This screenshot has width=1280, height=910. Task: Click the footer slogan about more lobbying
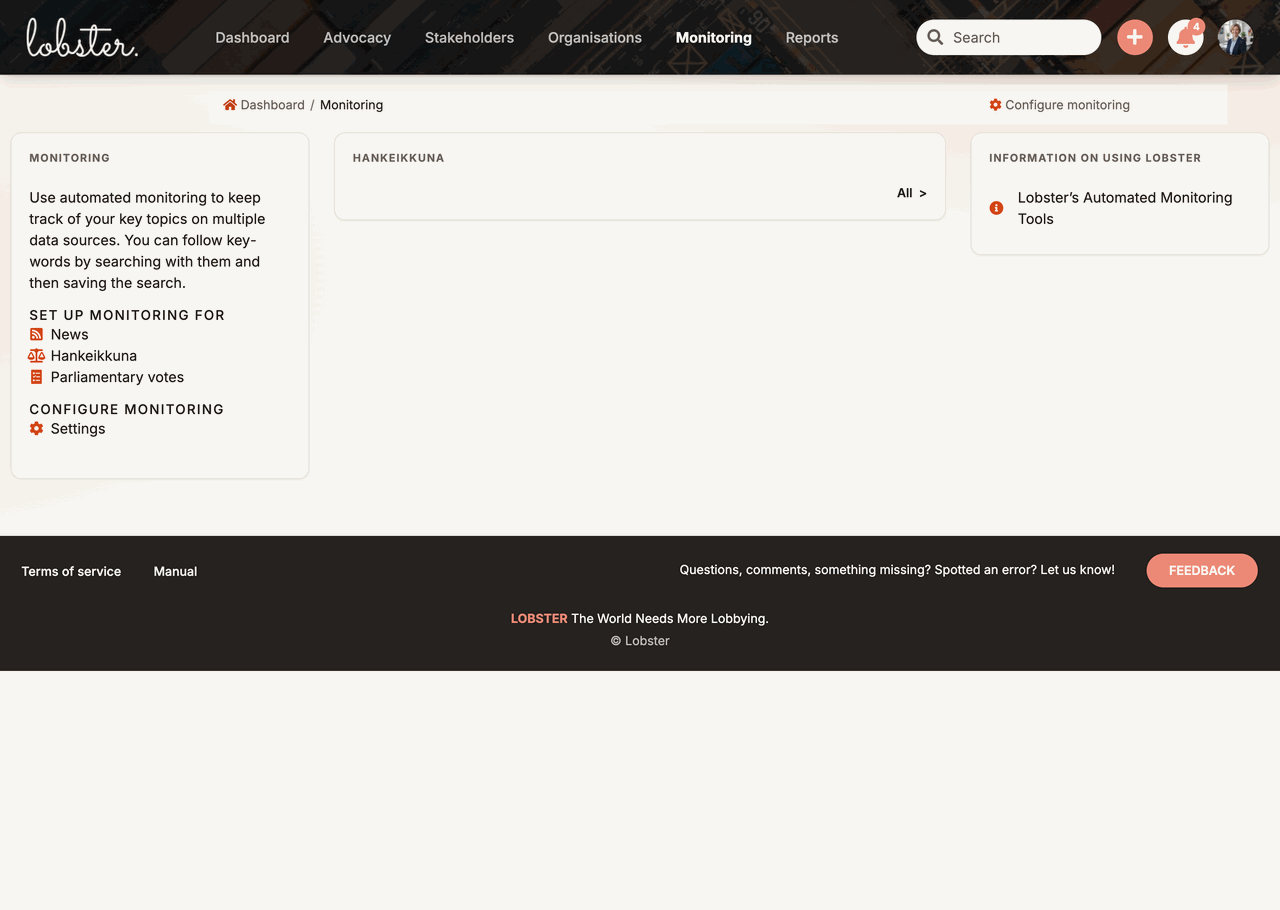click(670, 618)
